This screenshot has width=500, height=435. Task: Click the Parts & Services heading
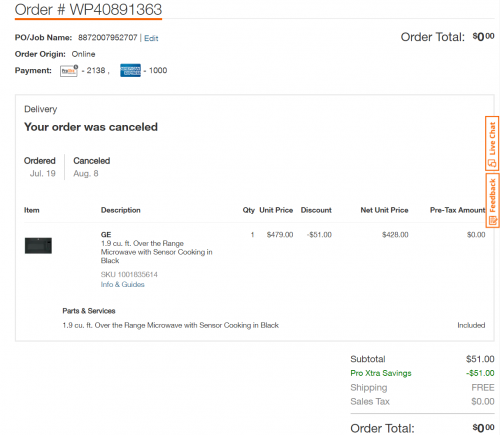pos(89,311)
